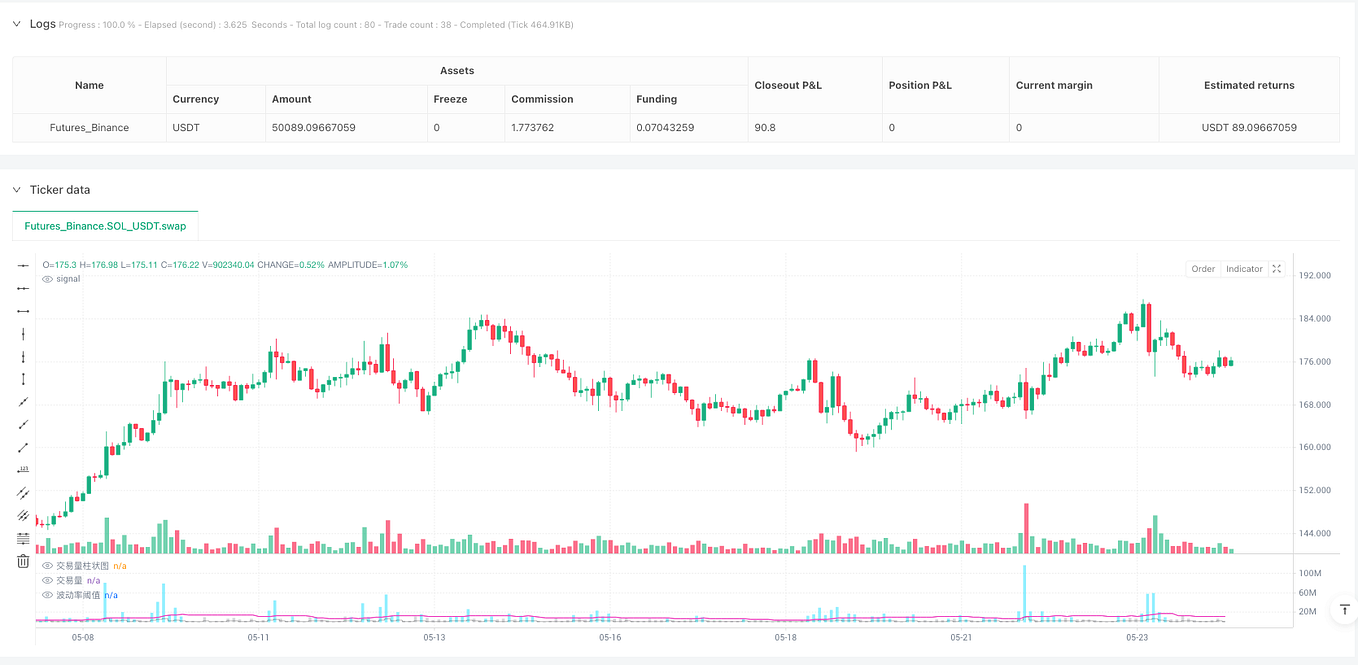Switch to the Futures_Binance.SOL_USDT.swap tab

105,226
